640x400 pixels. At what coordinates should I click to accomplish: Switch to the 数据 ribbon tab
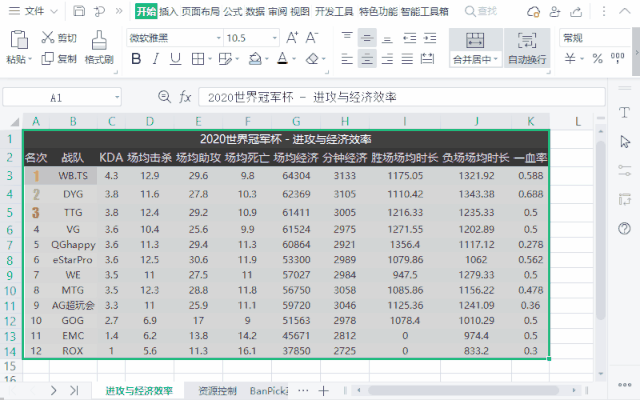[255, 11]
